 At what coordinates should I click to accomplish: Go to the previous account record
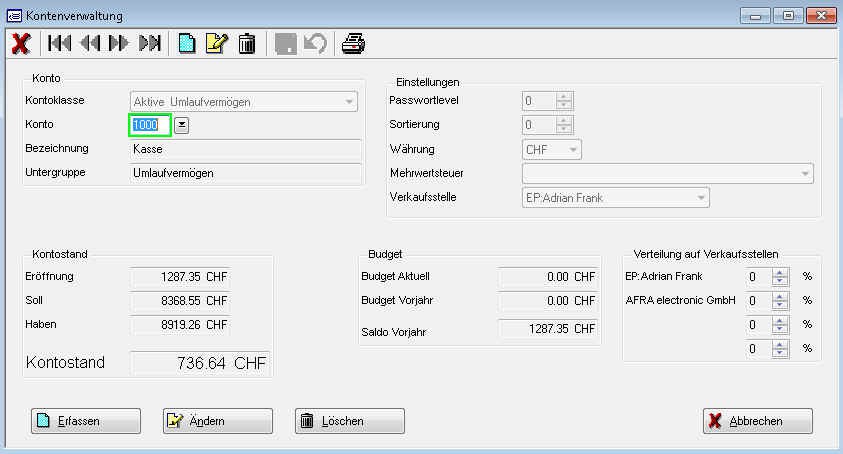[x=90, y=43]
